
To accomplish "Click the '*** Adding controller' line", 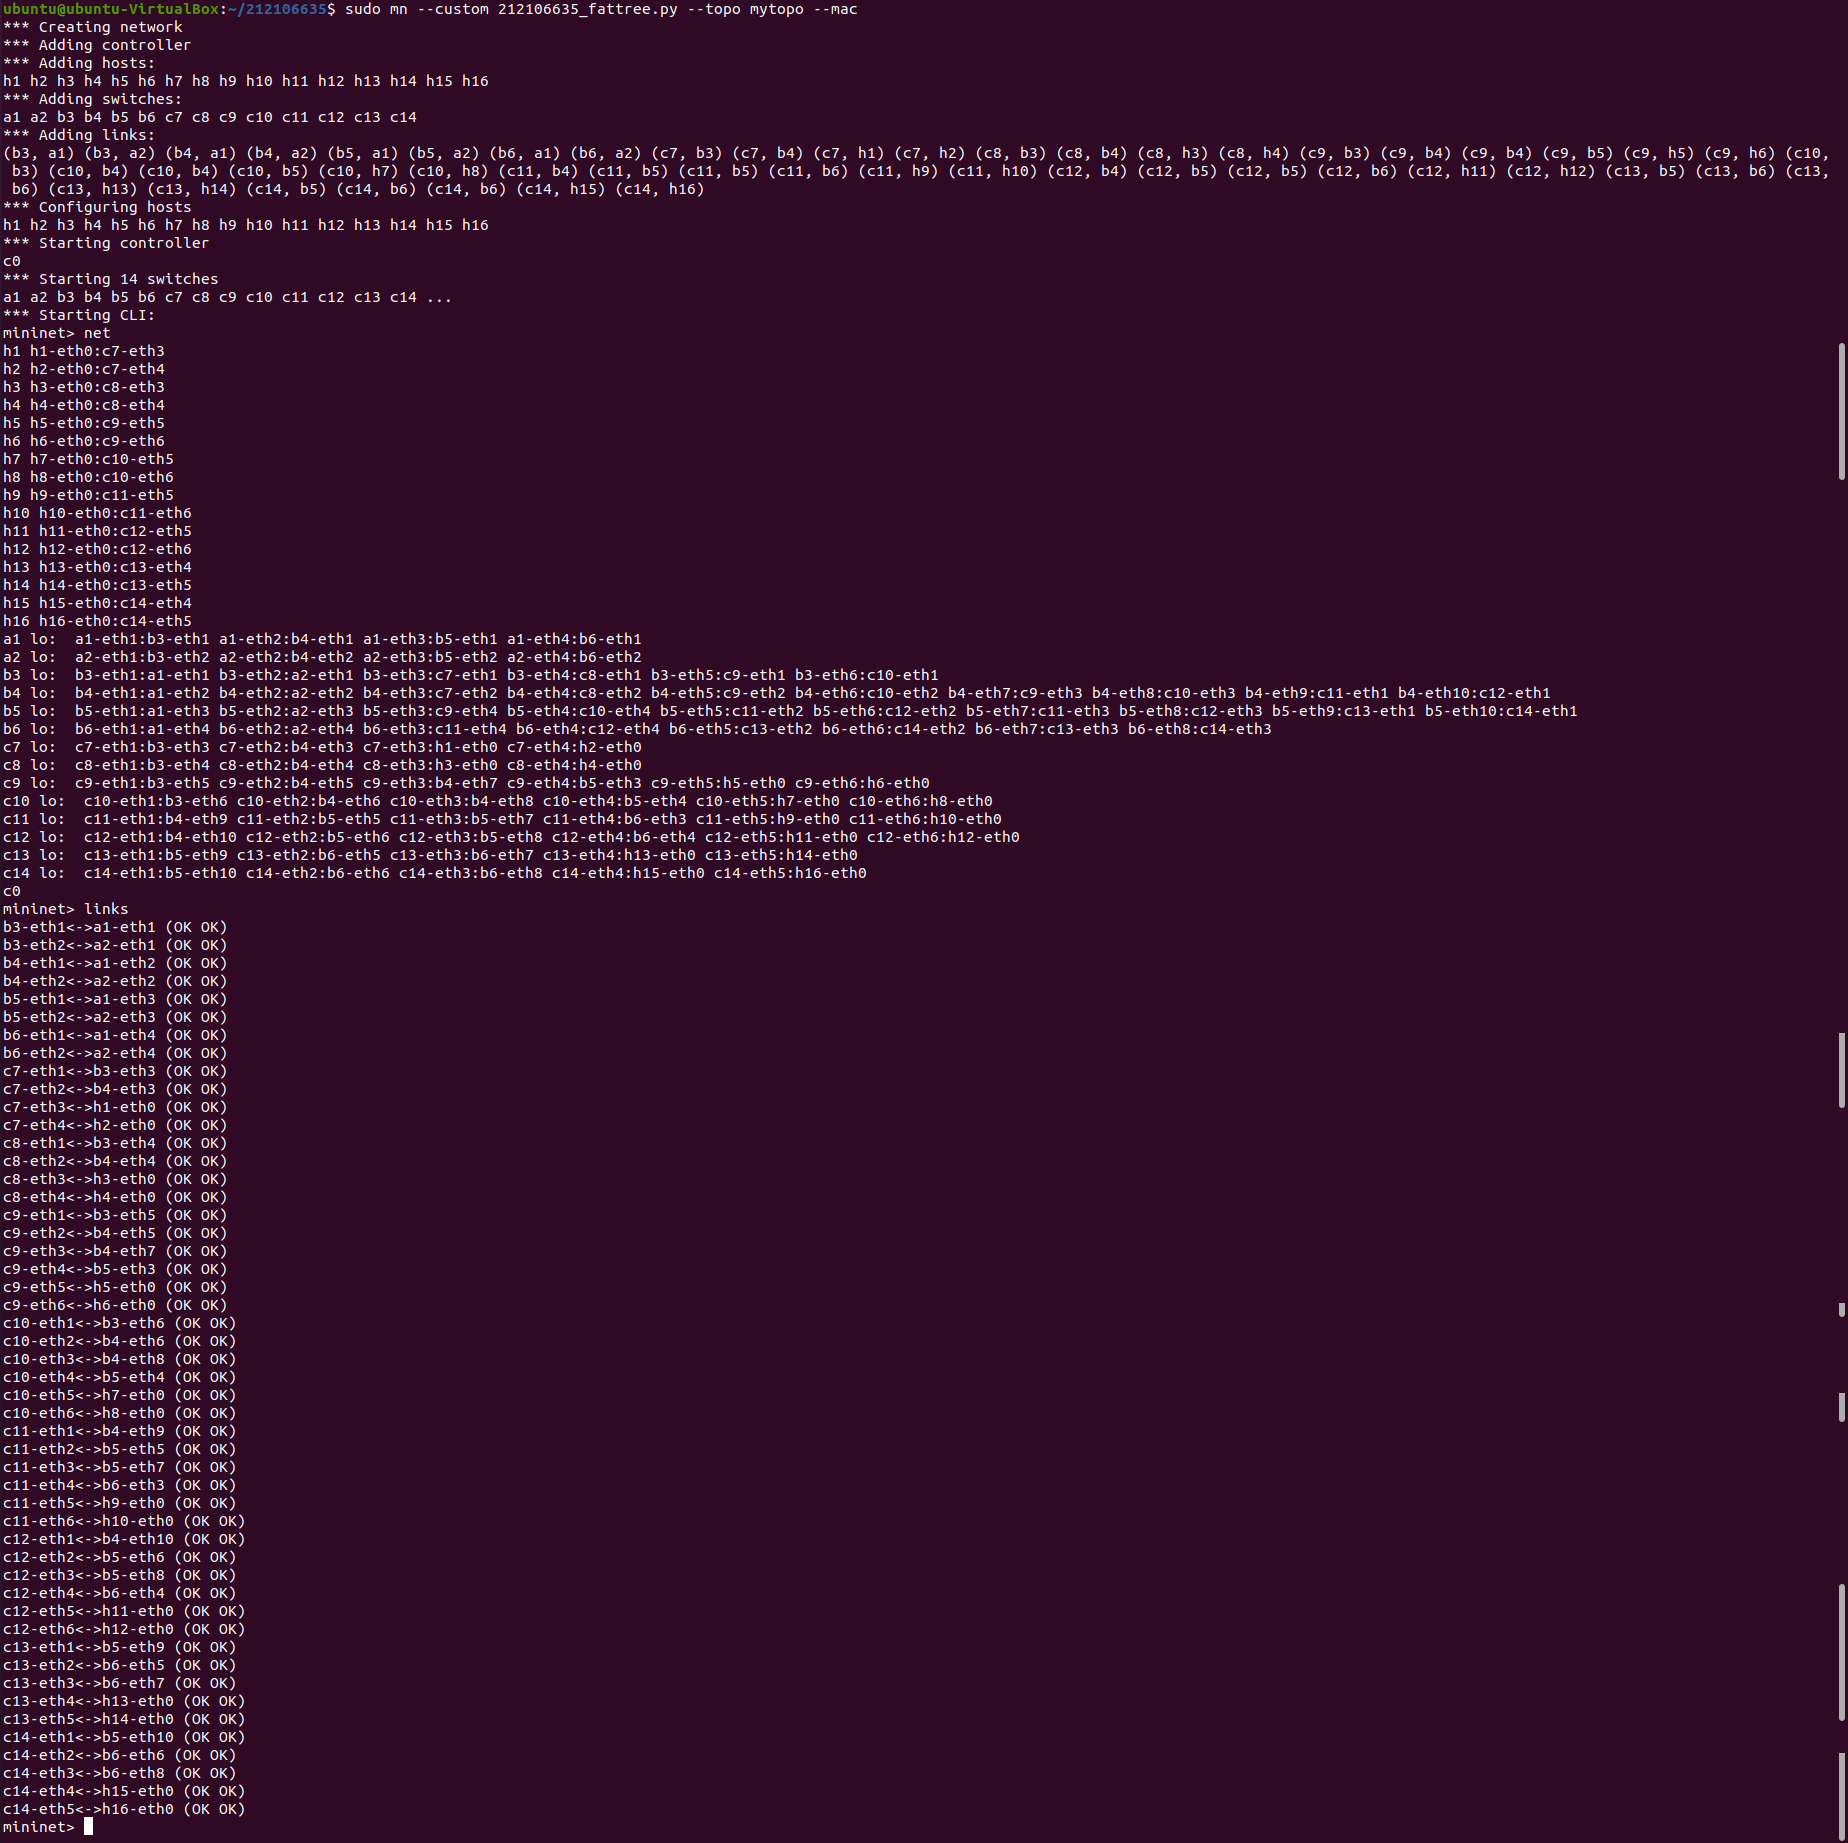I will click(97, 45).
